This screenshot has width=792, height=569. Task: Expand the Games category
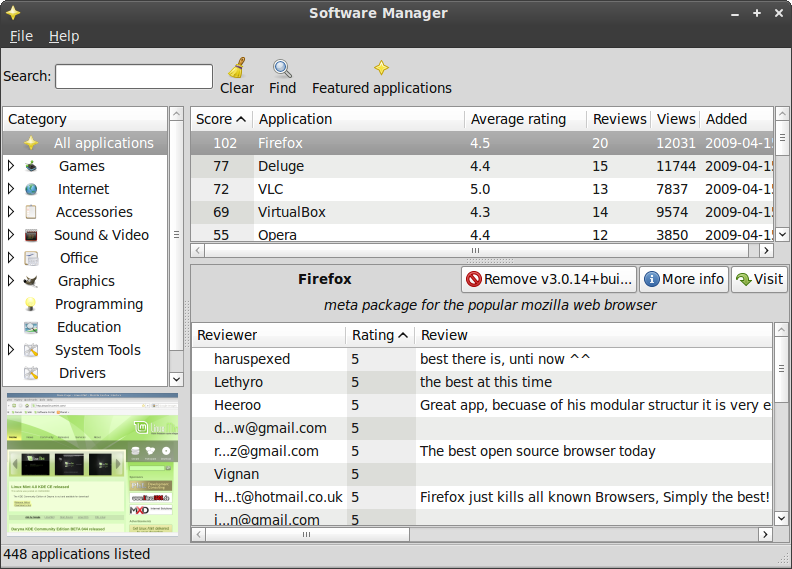(x=11, y=166)
